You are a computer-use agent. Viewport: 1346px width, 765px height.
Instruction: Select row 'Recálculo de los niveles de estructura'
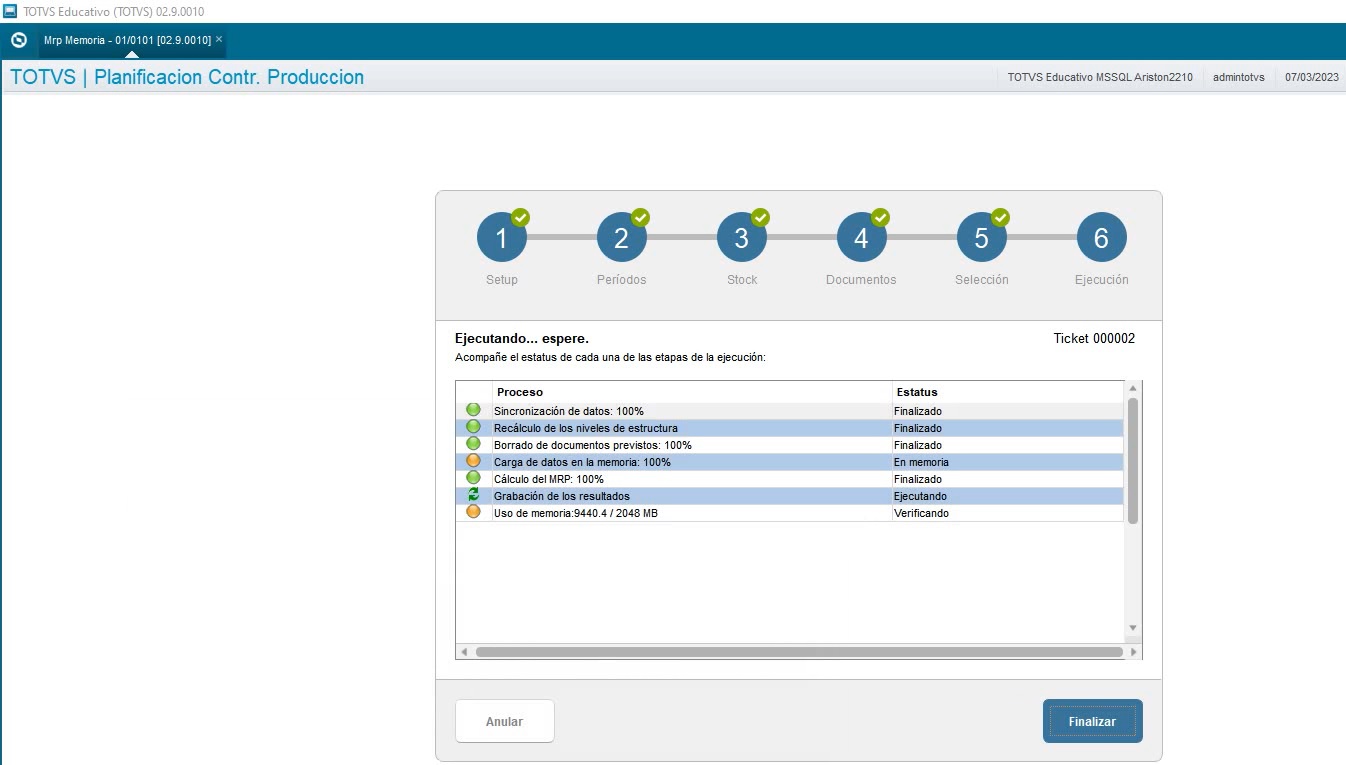click(x=790, y=428)
